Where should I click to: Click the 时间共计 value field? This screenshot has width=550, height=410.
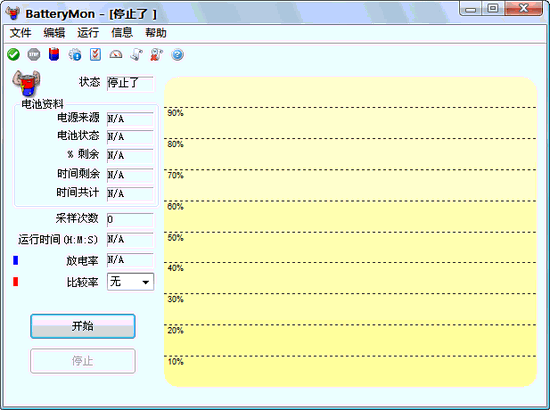point(130,194)
